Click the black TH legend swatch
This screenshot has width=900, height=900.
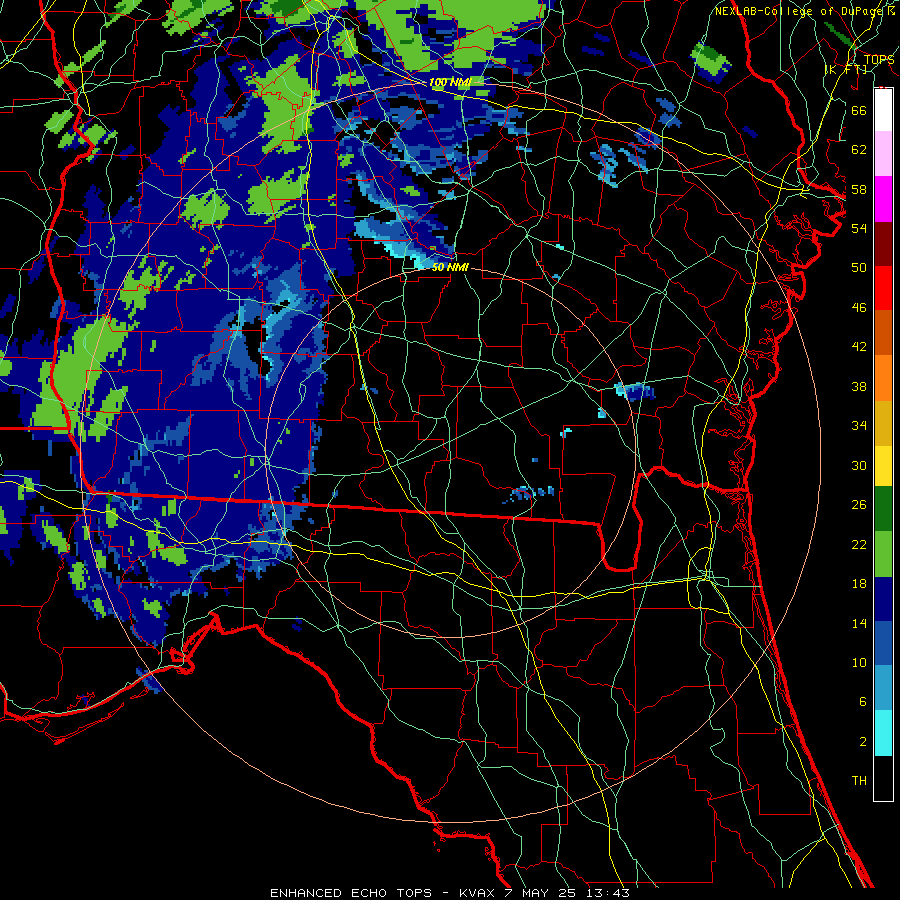(x=883, y=778)
